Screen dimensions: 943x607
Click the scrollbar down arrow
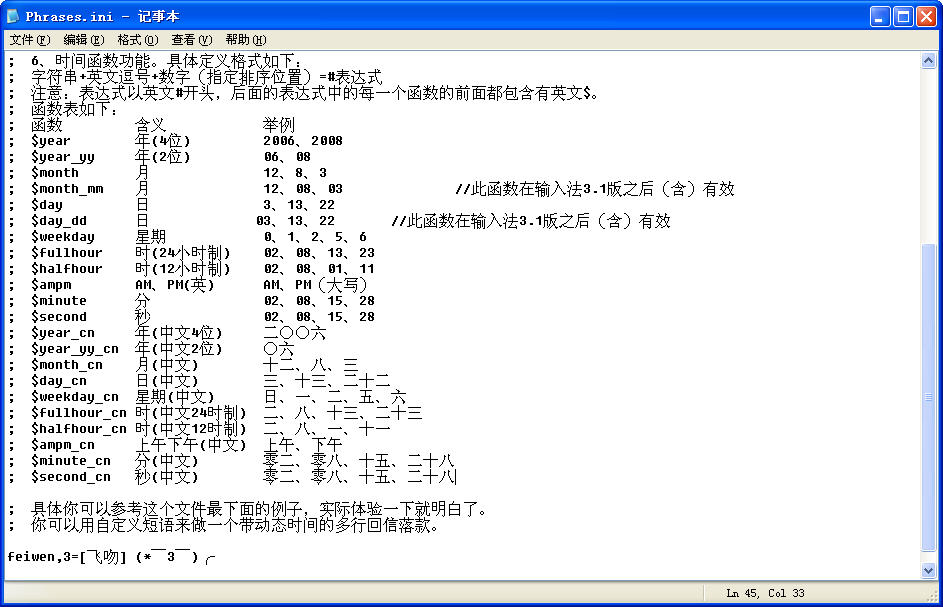coord(928,571)
